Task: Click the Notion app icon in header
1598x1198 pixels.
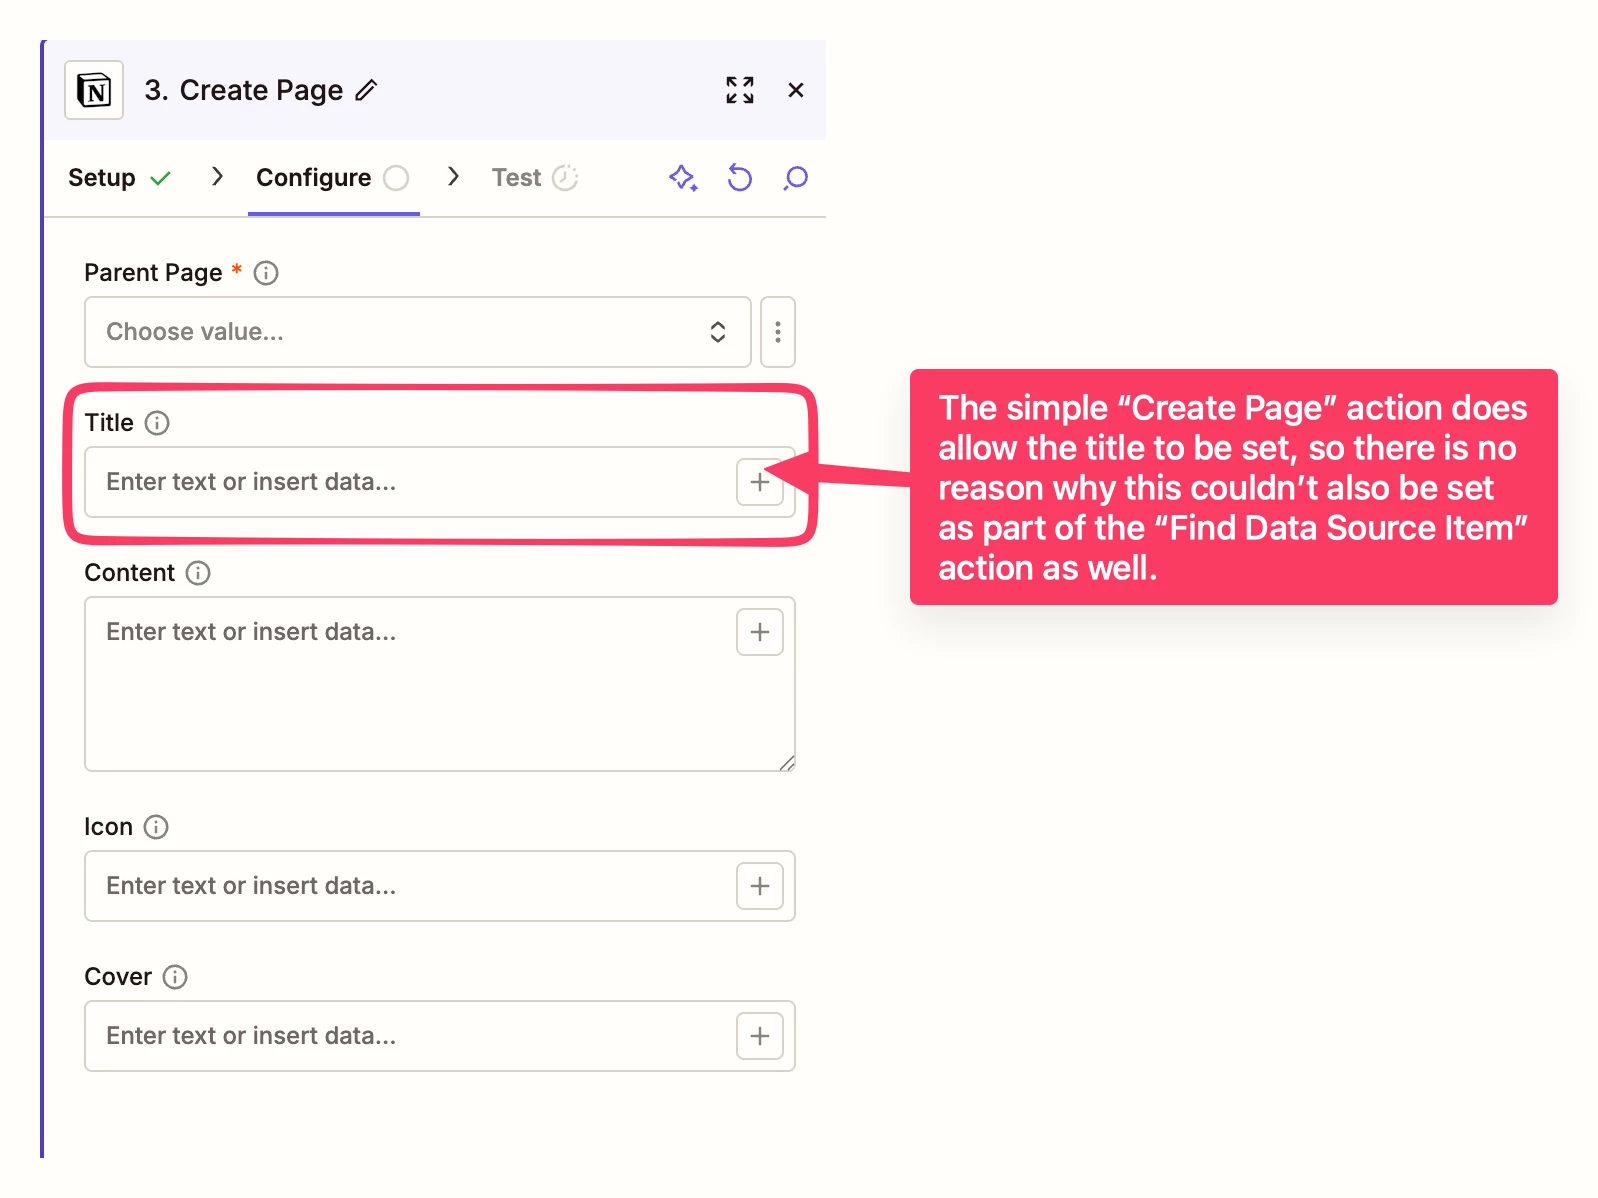Action: (x=94, y=90)
